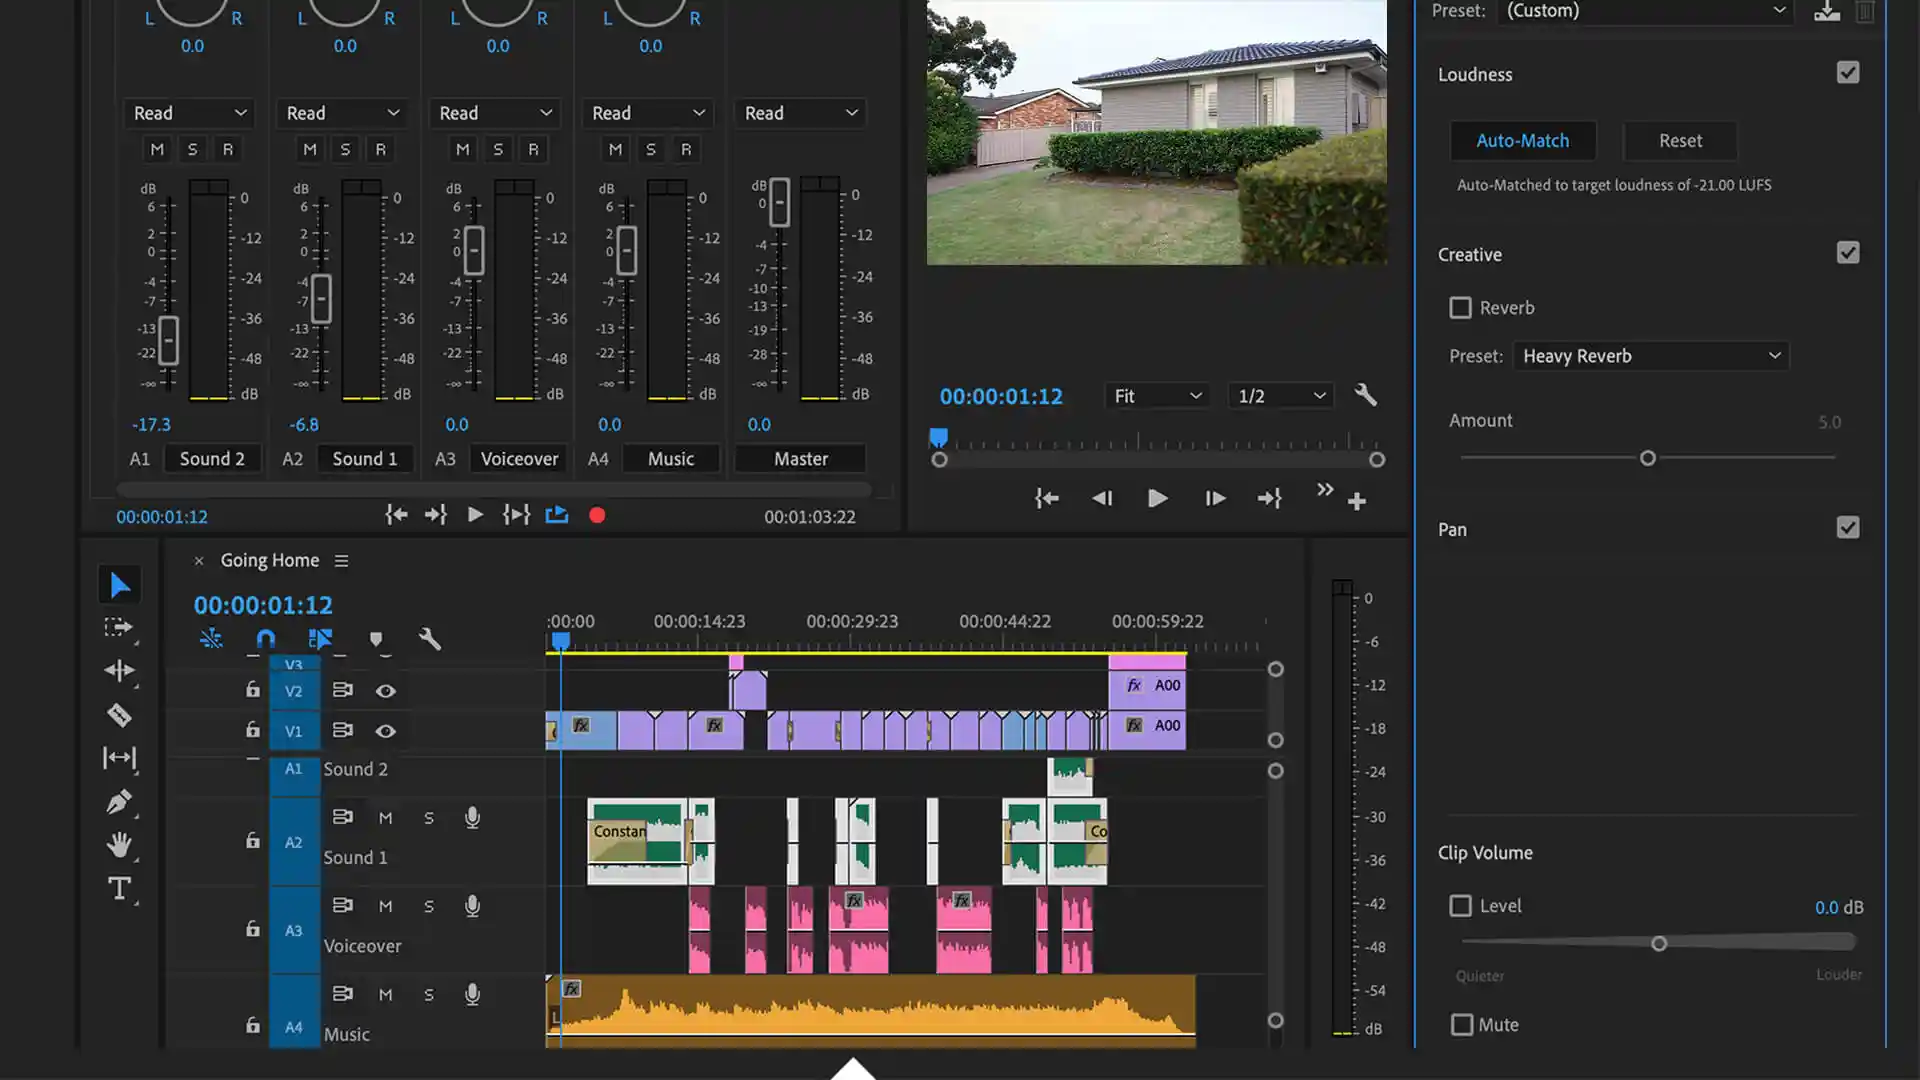Open the Heavy Reverb preset dropdown
The image size is (1920, 1080).
(1650, 356)
